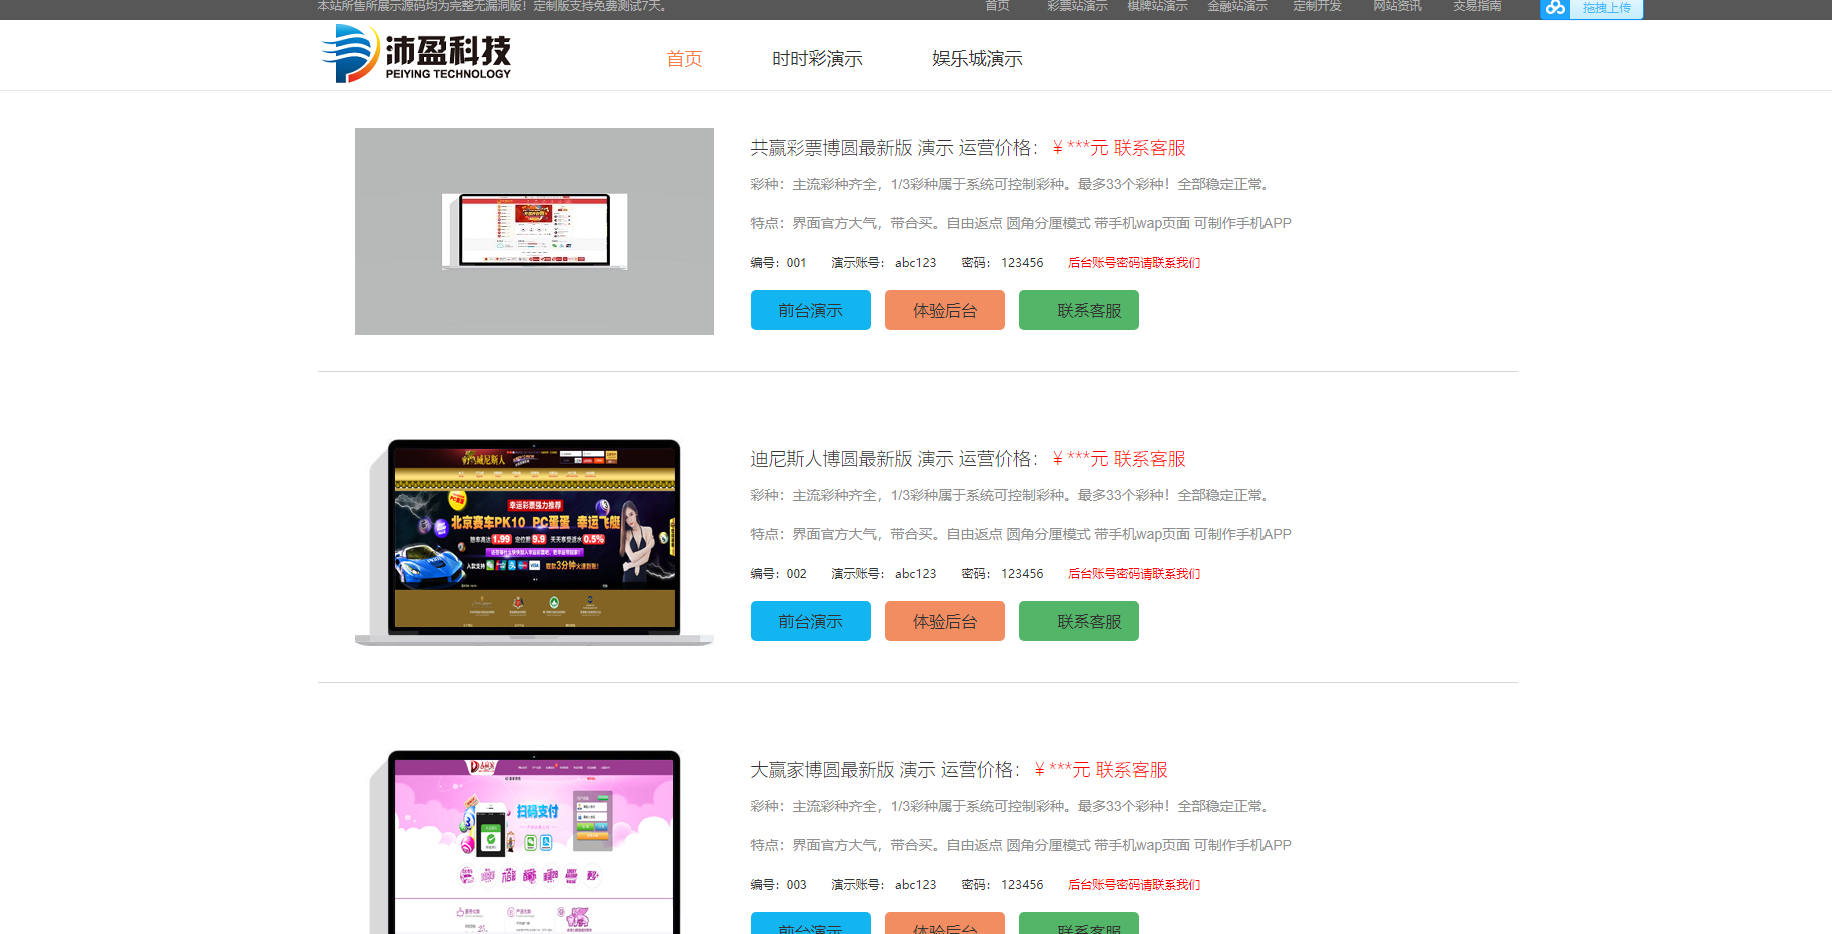Screen dimensions: 1832x934
Task: Click 联系客服 button for product 001
Action: point(1078,310)
